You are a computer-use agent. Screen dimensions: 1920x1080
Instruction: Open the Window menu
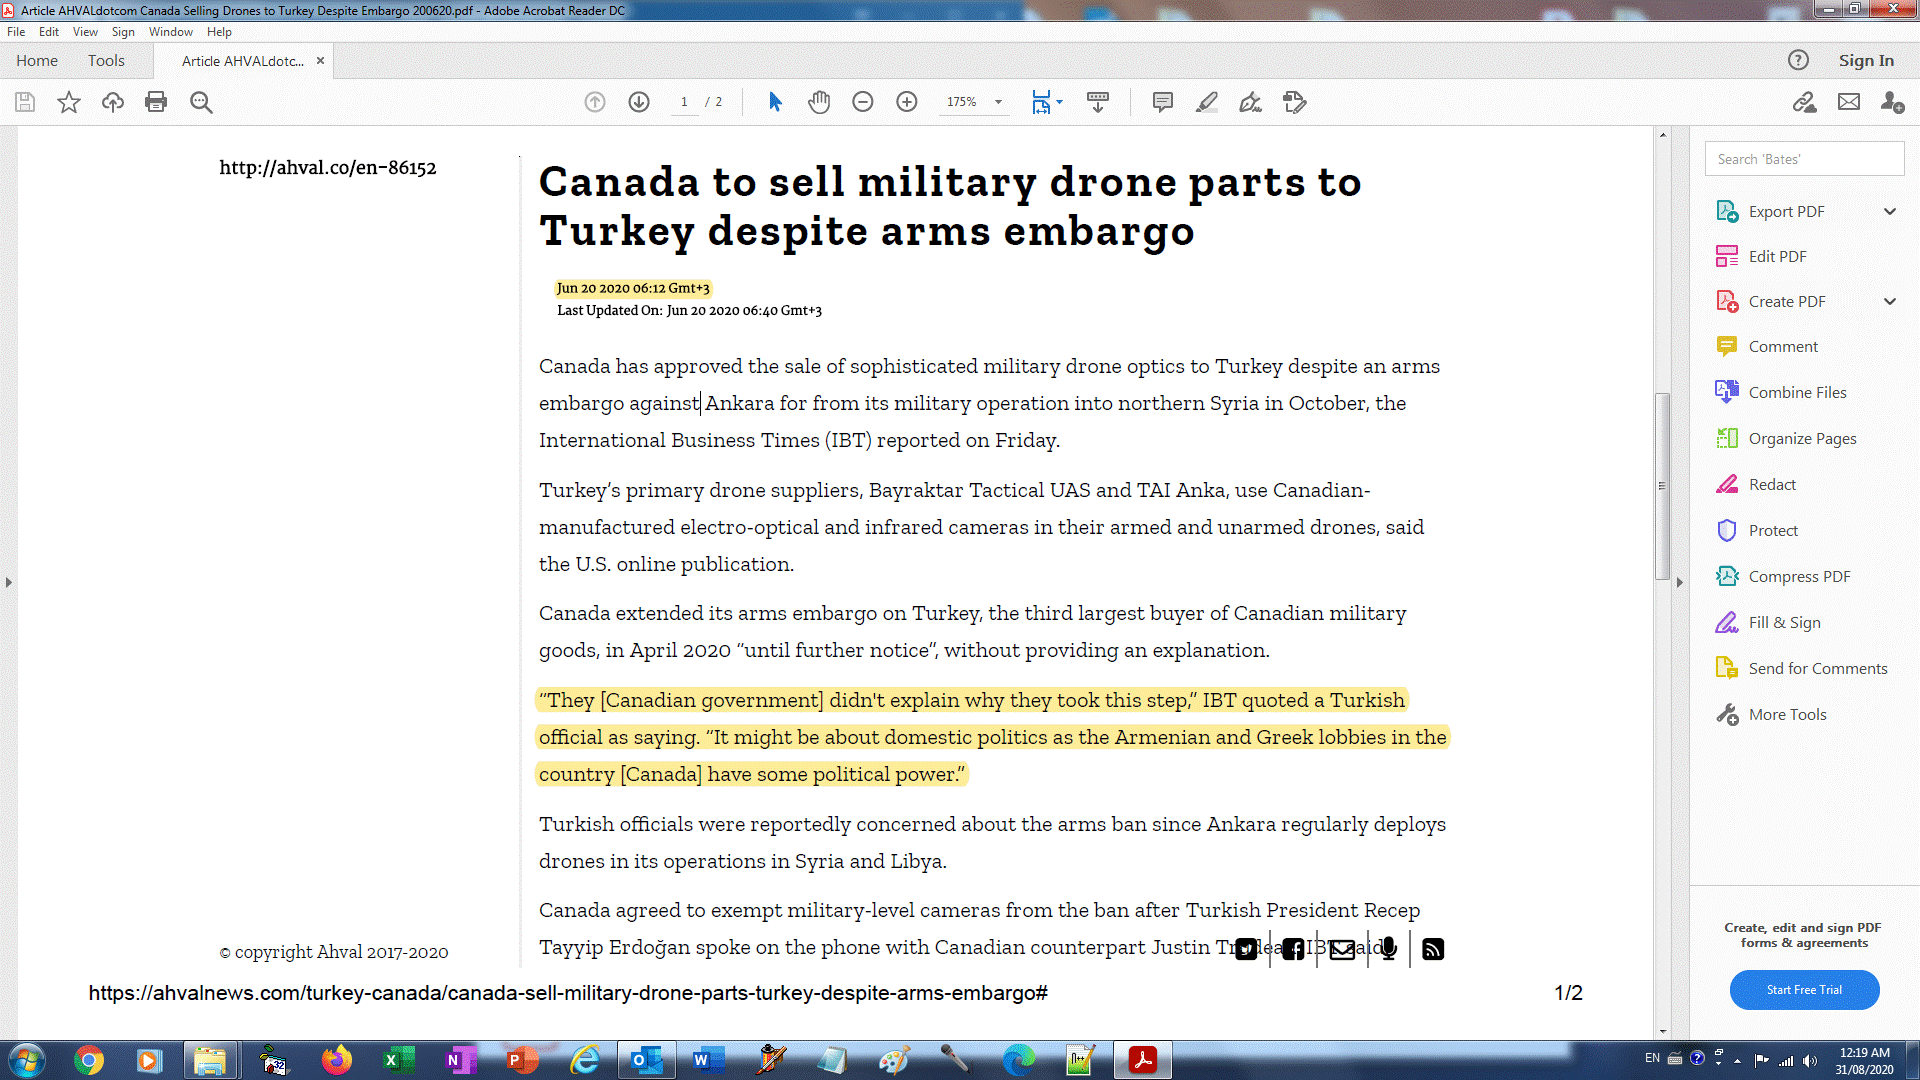point(171,32)
